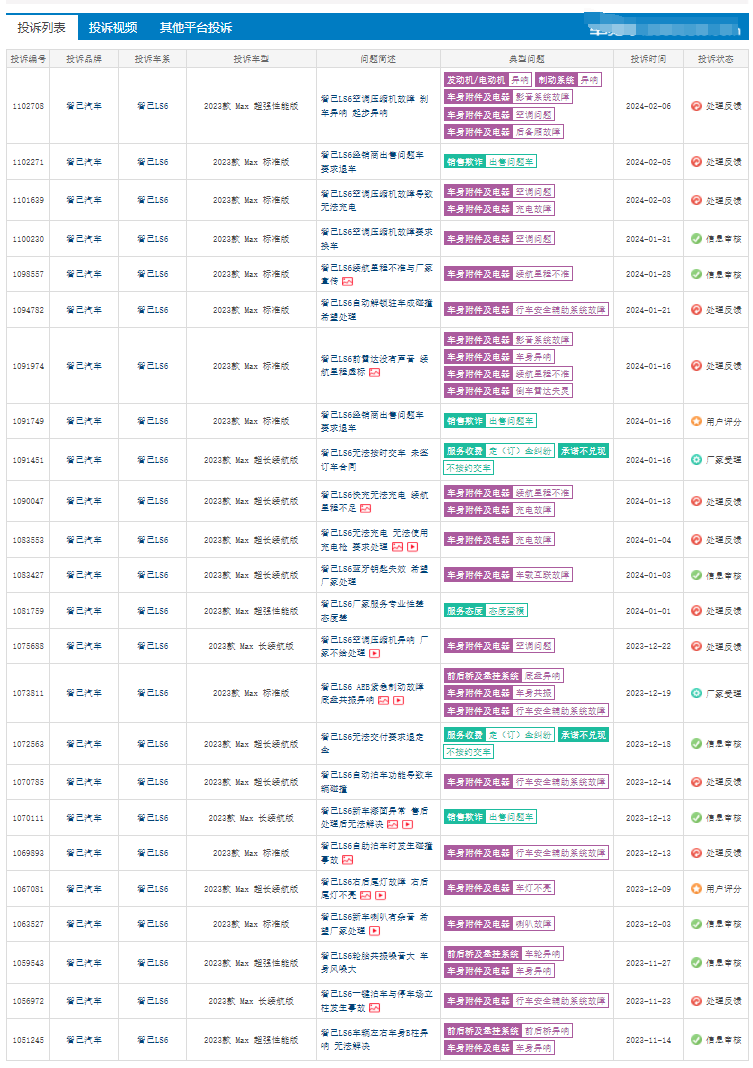Screen dimensions: 753x1068
Task: Switch to the 投诉视频 tab
Action: pos(113,27)
